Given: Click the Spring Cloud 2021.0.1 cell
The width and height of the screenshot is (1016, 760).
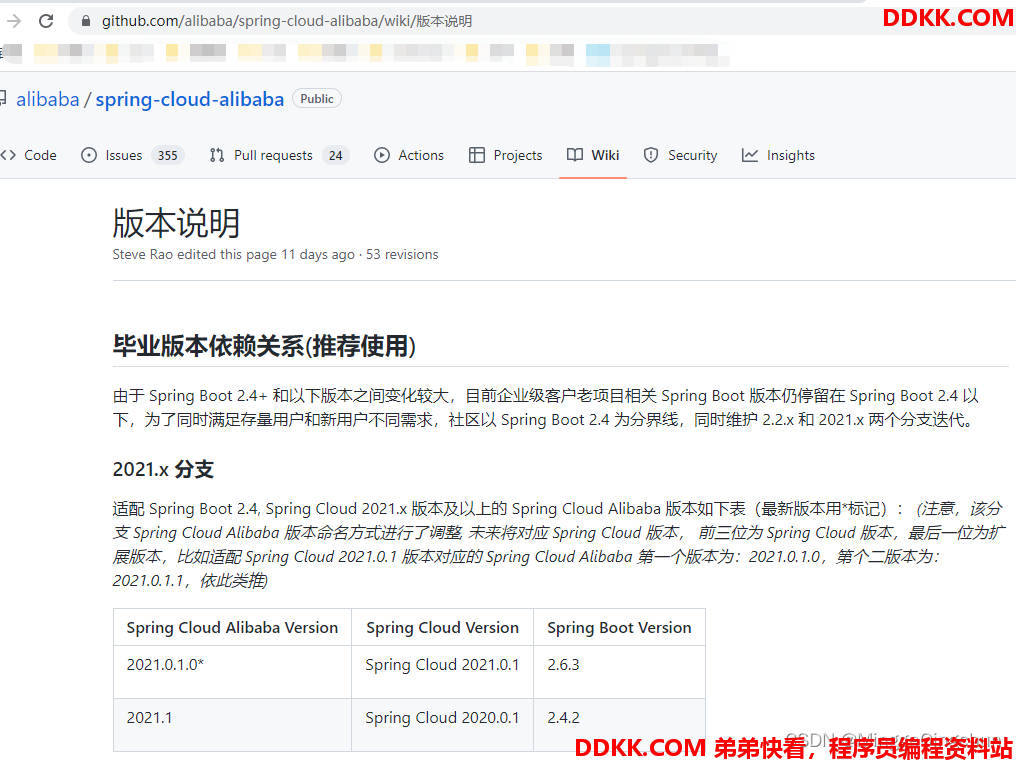Looking at the screenshot, I should coord(443,672).
